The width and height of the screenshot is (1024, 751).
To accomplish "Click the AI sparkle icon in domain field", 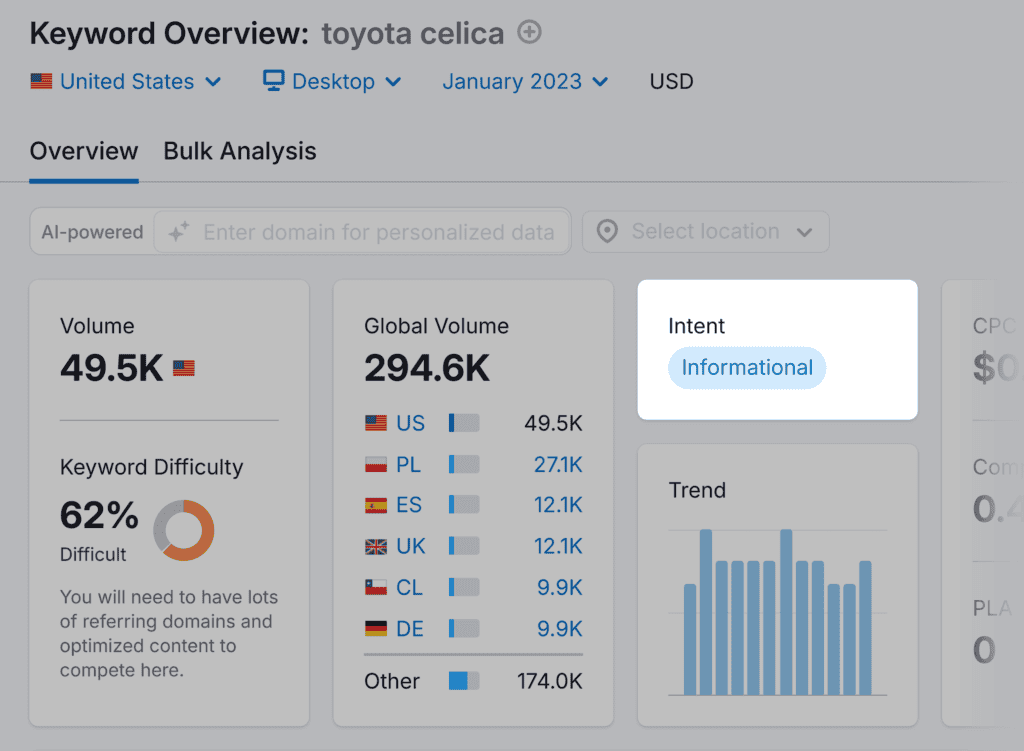I will point(178,232).
